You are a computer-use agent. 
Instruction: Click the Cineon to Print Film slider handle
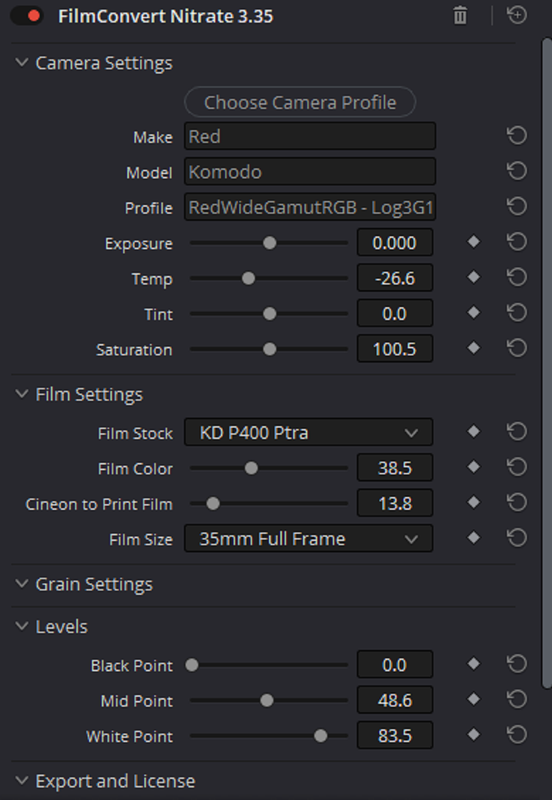coord(213,504)
